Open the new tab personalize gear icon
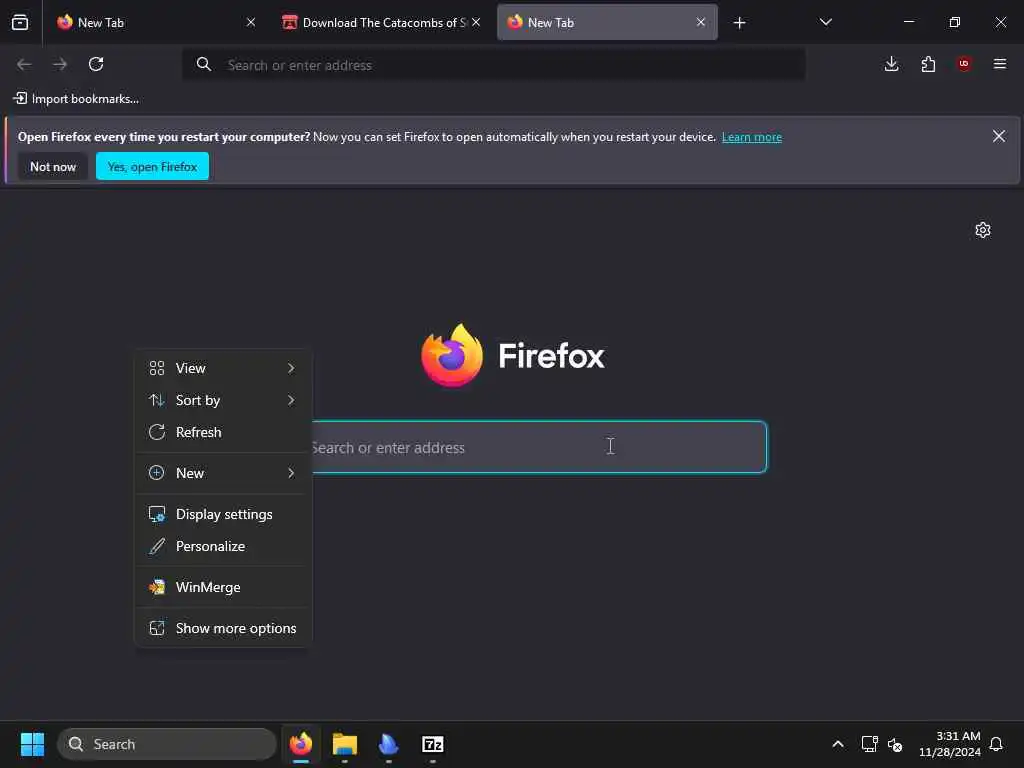 983,230
